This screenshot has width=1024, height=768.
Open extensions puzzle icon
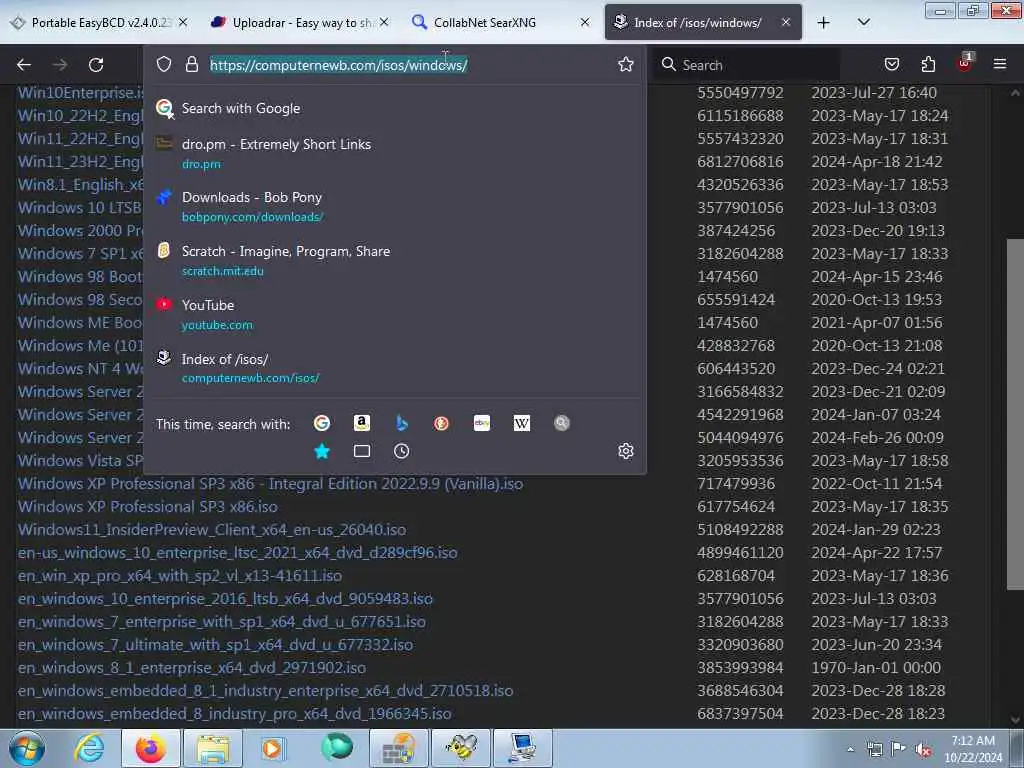coord(928,64)
